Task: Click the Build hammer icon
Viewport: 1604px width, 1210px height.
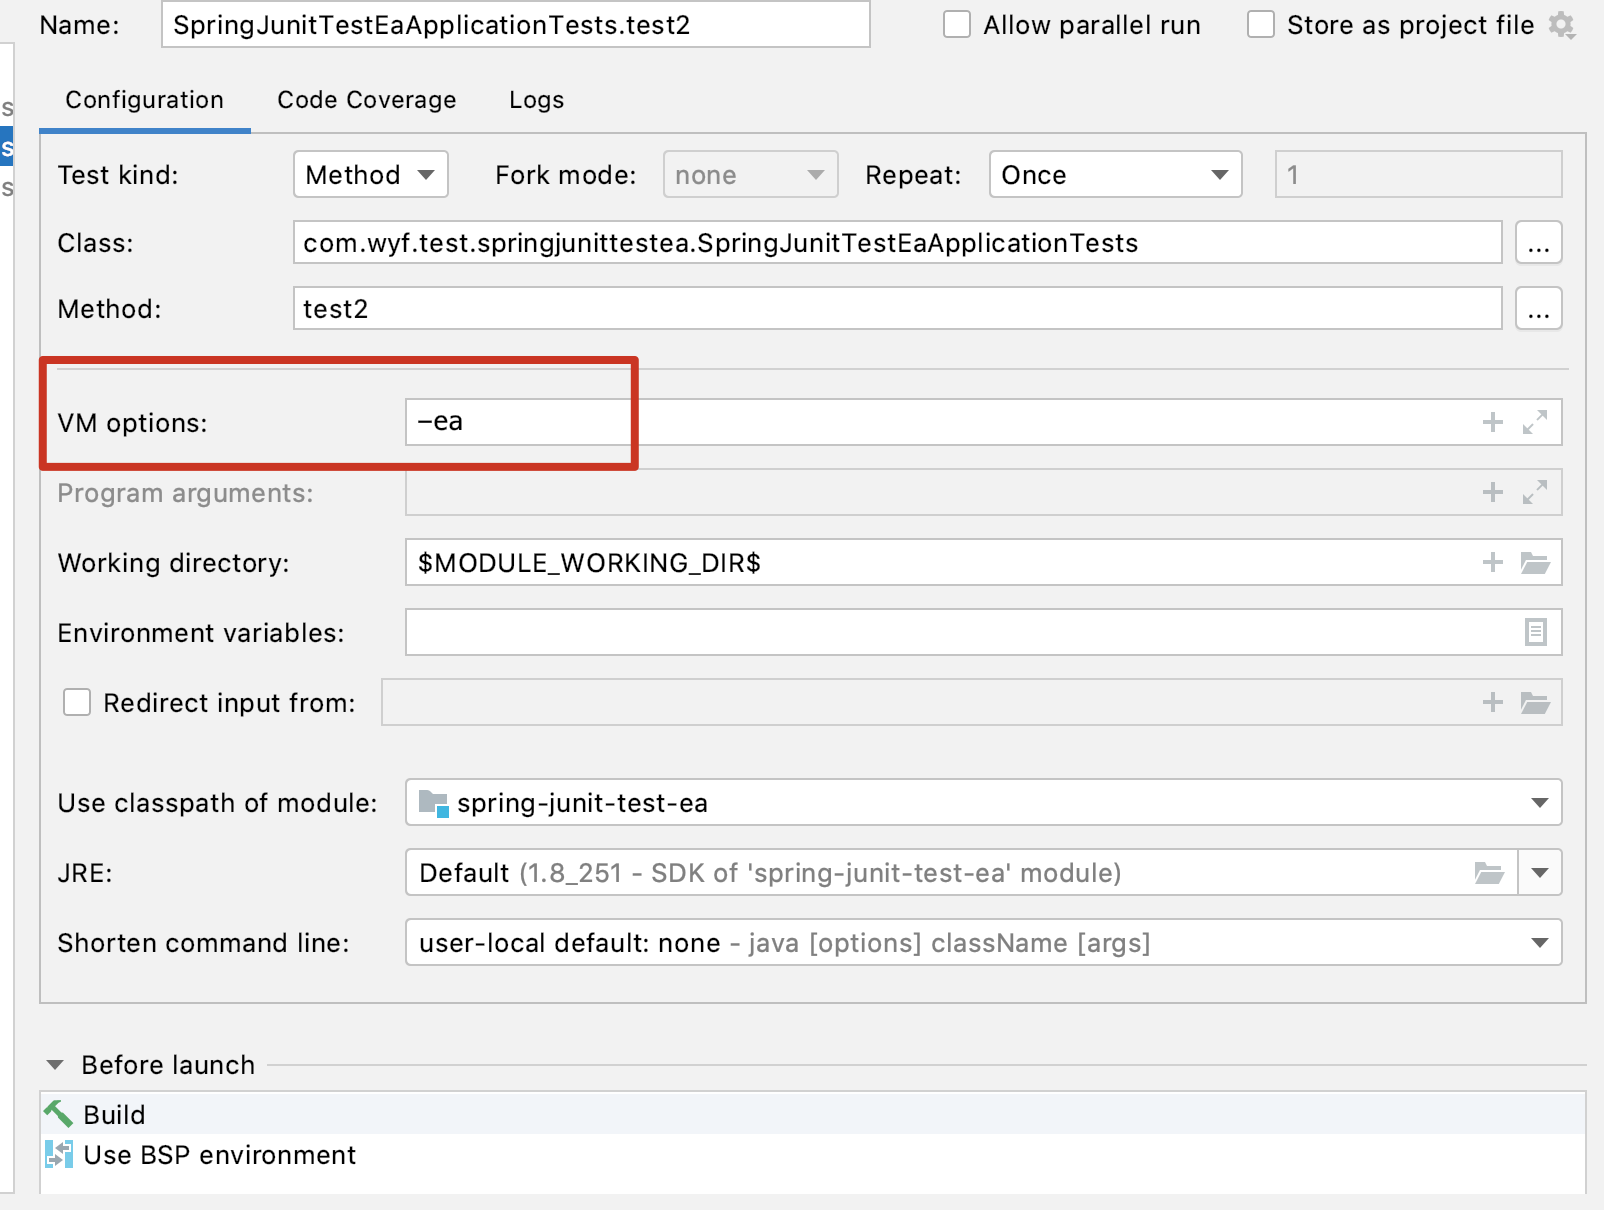Action: (58, 1113)
